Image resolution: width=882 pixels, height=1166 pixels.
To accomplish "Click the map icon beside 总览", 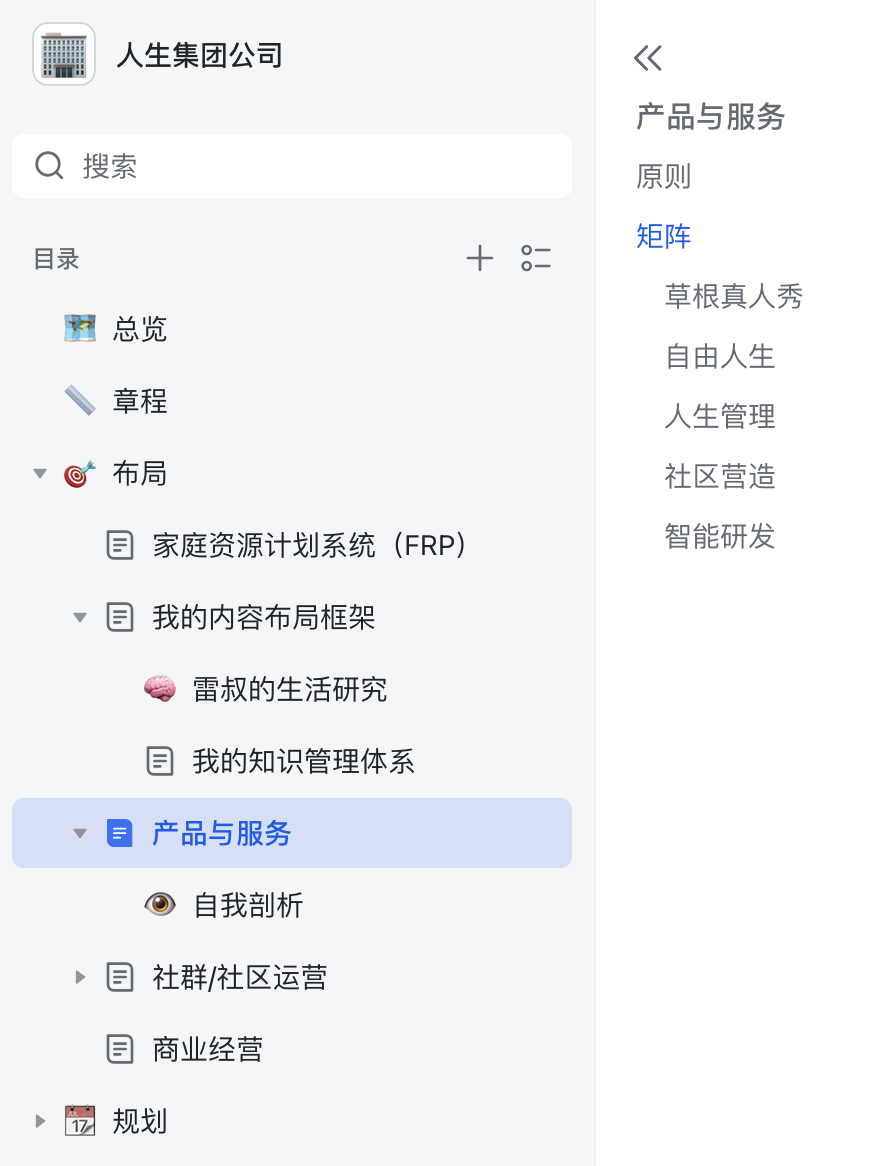I will tap(80, 329).
